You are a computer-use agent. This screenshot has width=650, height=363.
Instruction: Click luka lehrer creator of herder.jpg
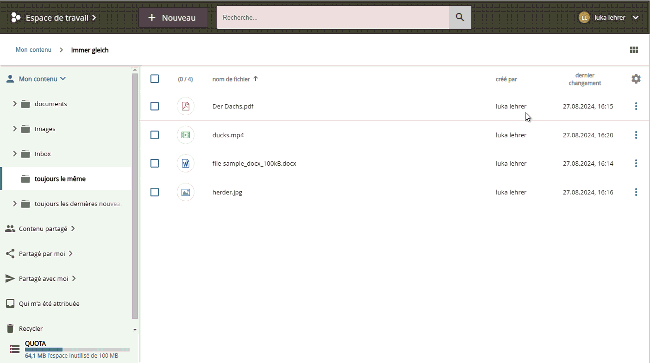pyautogui.click(x=511, y=192)
